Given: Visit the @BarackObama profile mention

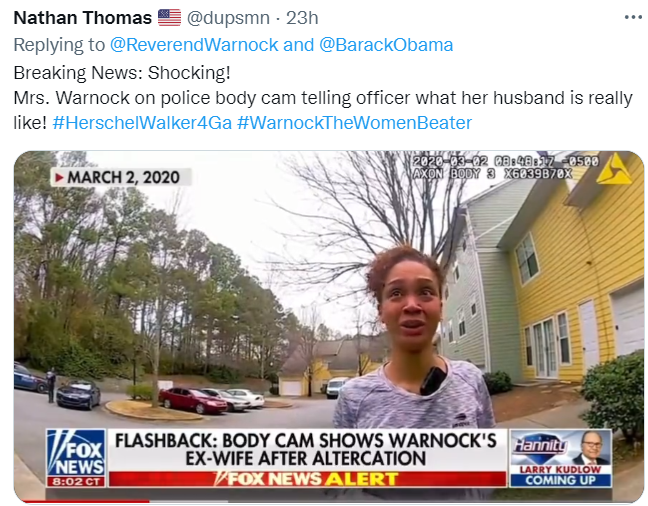Looking at the screenshot, I should click(386, 45).
